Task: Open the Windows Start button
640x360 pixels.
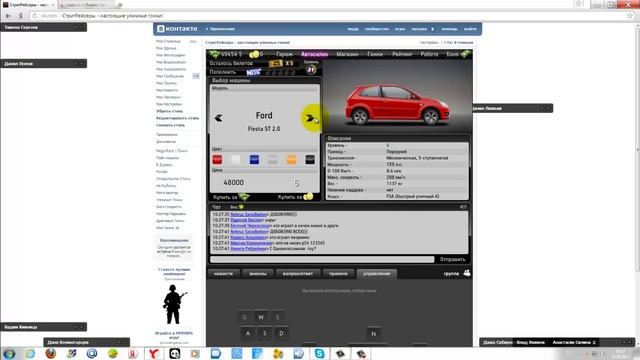Action: (9, 353)
